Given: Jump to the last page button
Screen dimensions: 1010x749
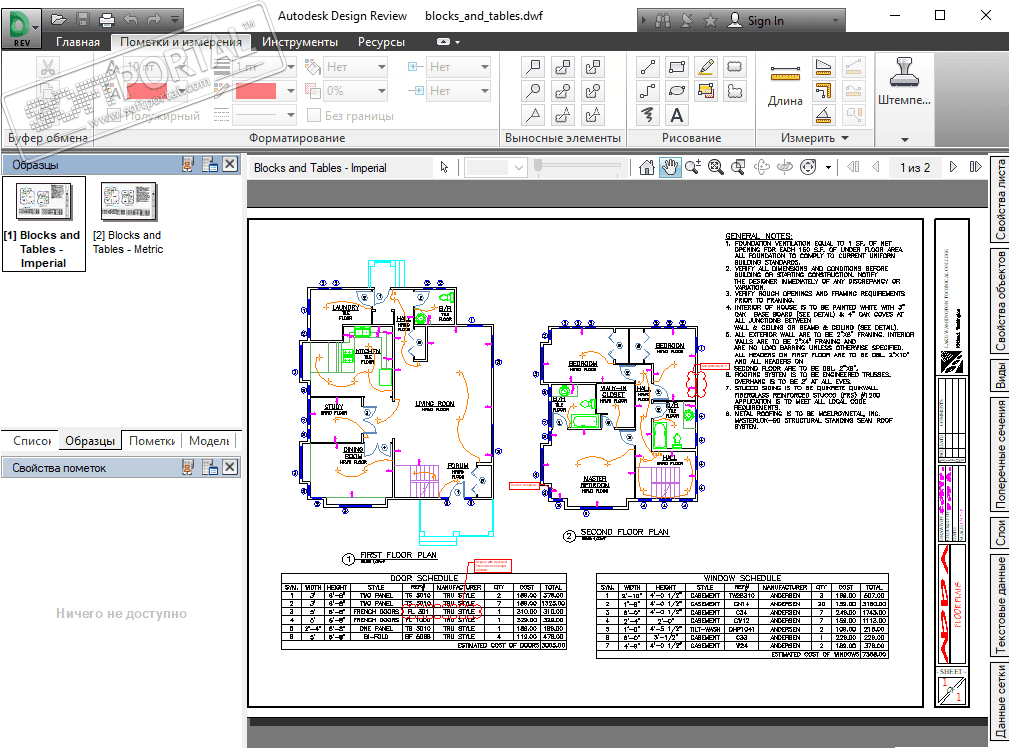Looking at the screenshot, I should (976, 167).
